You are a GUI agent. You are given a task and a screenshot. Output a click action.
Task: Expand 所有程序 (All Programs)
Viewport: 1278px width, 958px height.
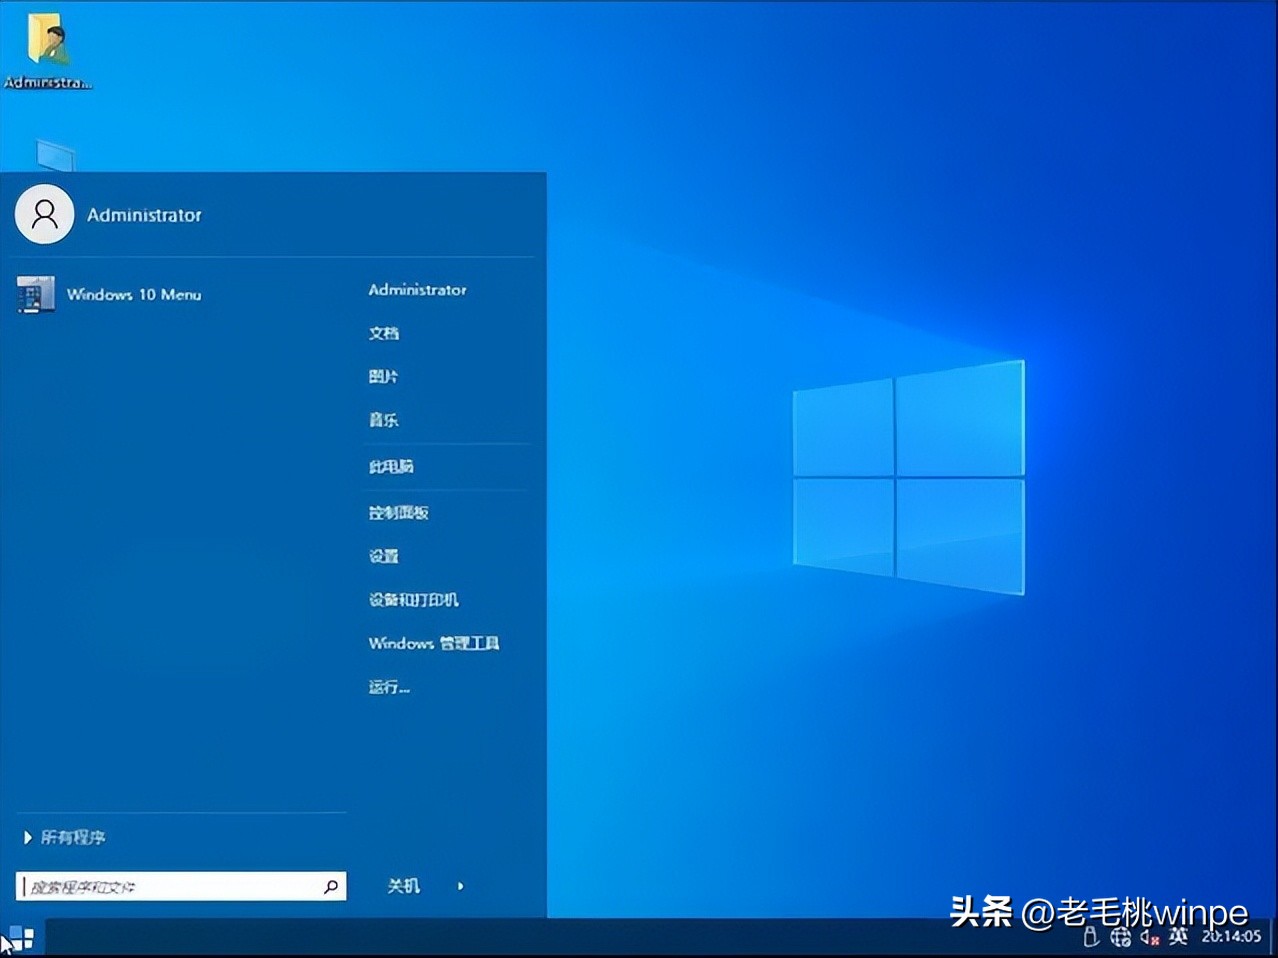[74, 838]
